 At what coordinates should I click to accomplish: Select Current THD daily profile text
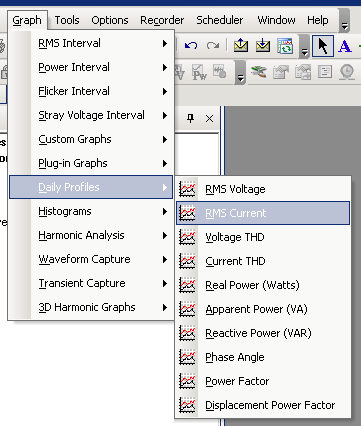click(235, 261)
